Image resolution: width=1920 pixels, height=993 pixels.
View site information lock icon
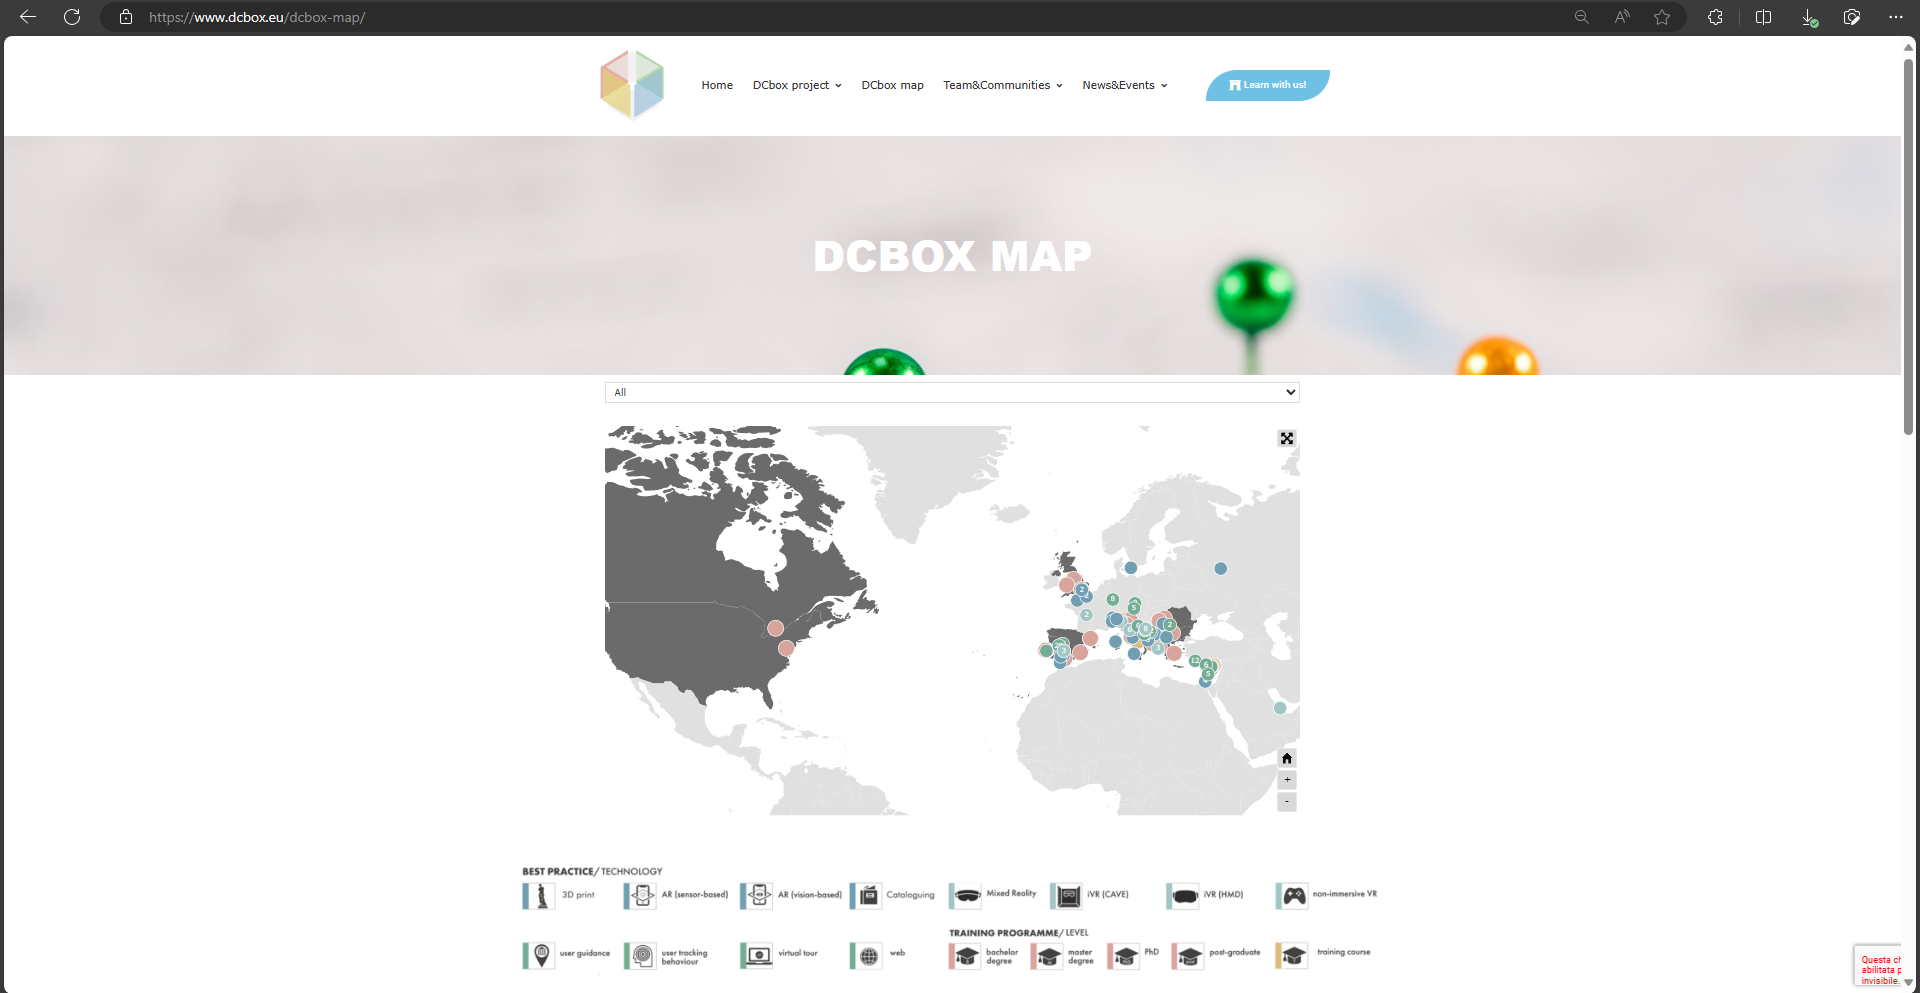coord(126,17)
